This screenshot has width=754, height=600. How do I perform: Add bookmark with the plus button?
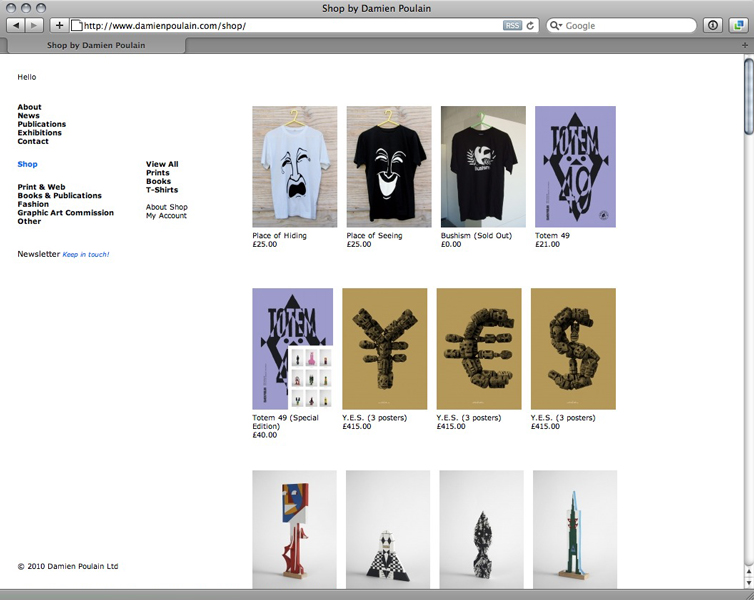59,25
